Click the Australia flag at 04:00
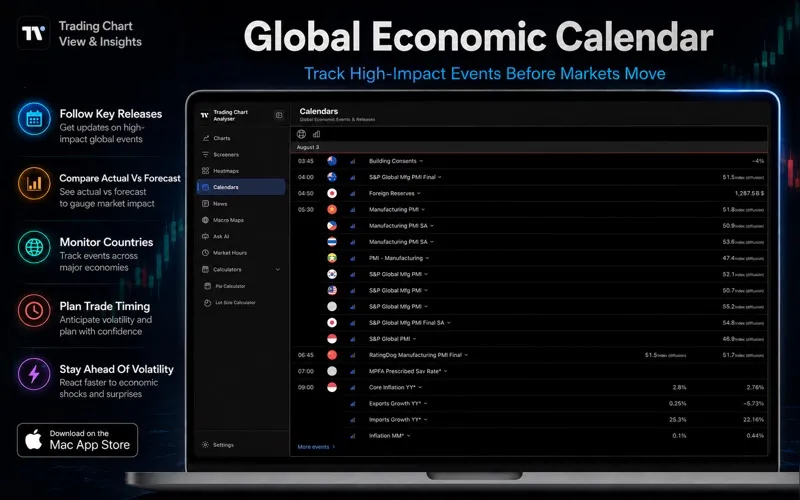The height and width of the screenshot is (500, 800). click(332, 177)
